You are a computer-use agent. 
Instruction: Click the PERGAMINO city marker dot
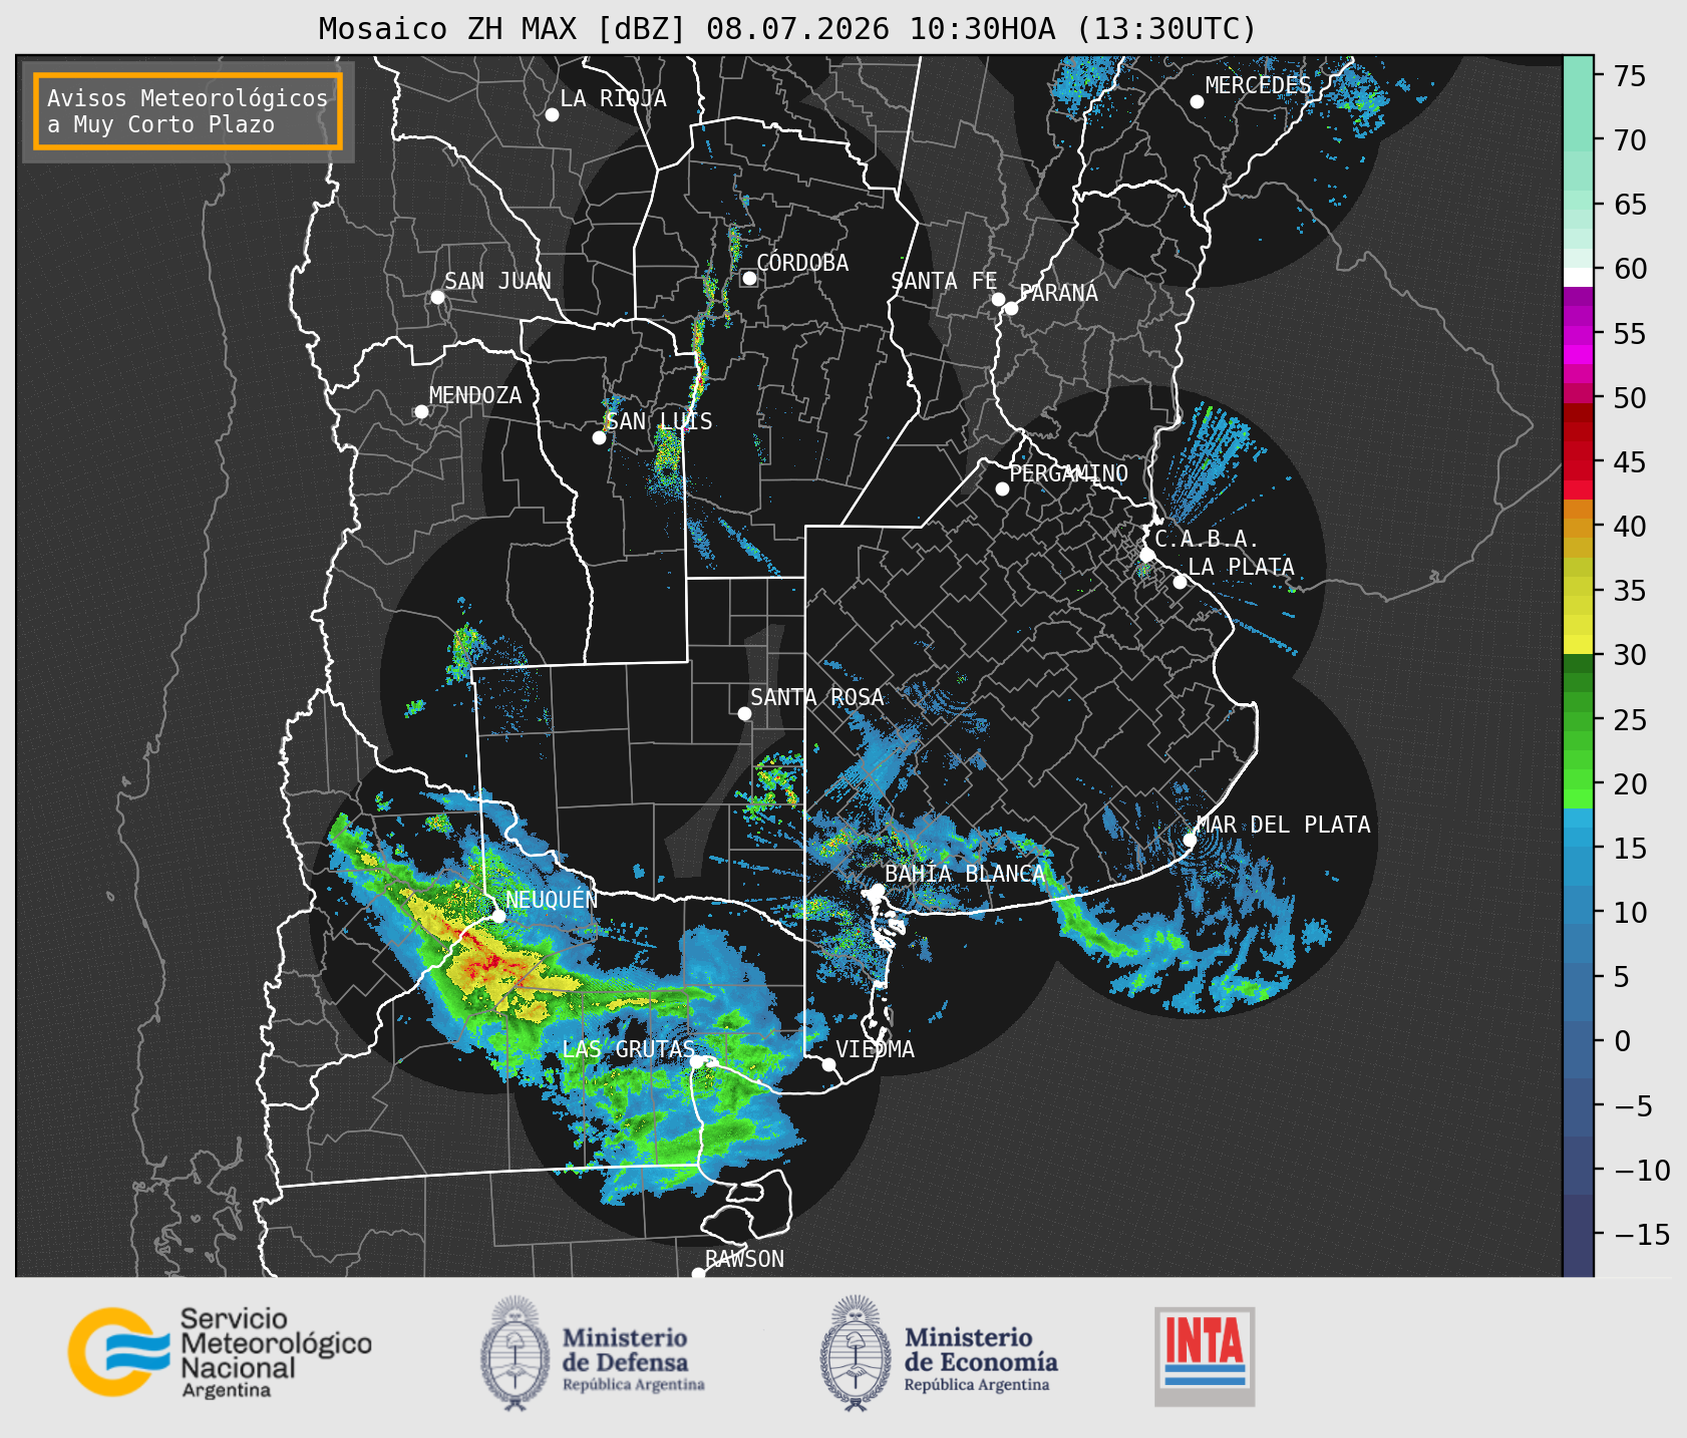coord(1002,489)
